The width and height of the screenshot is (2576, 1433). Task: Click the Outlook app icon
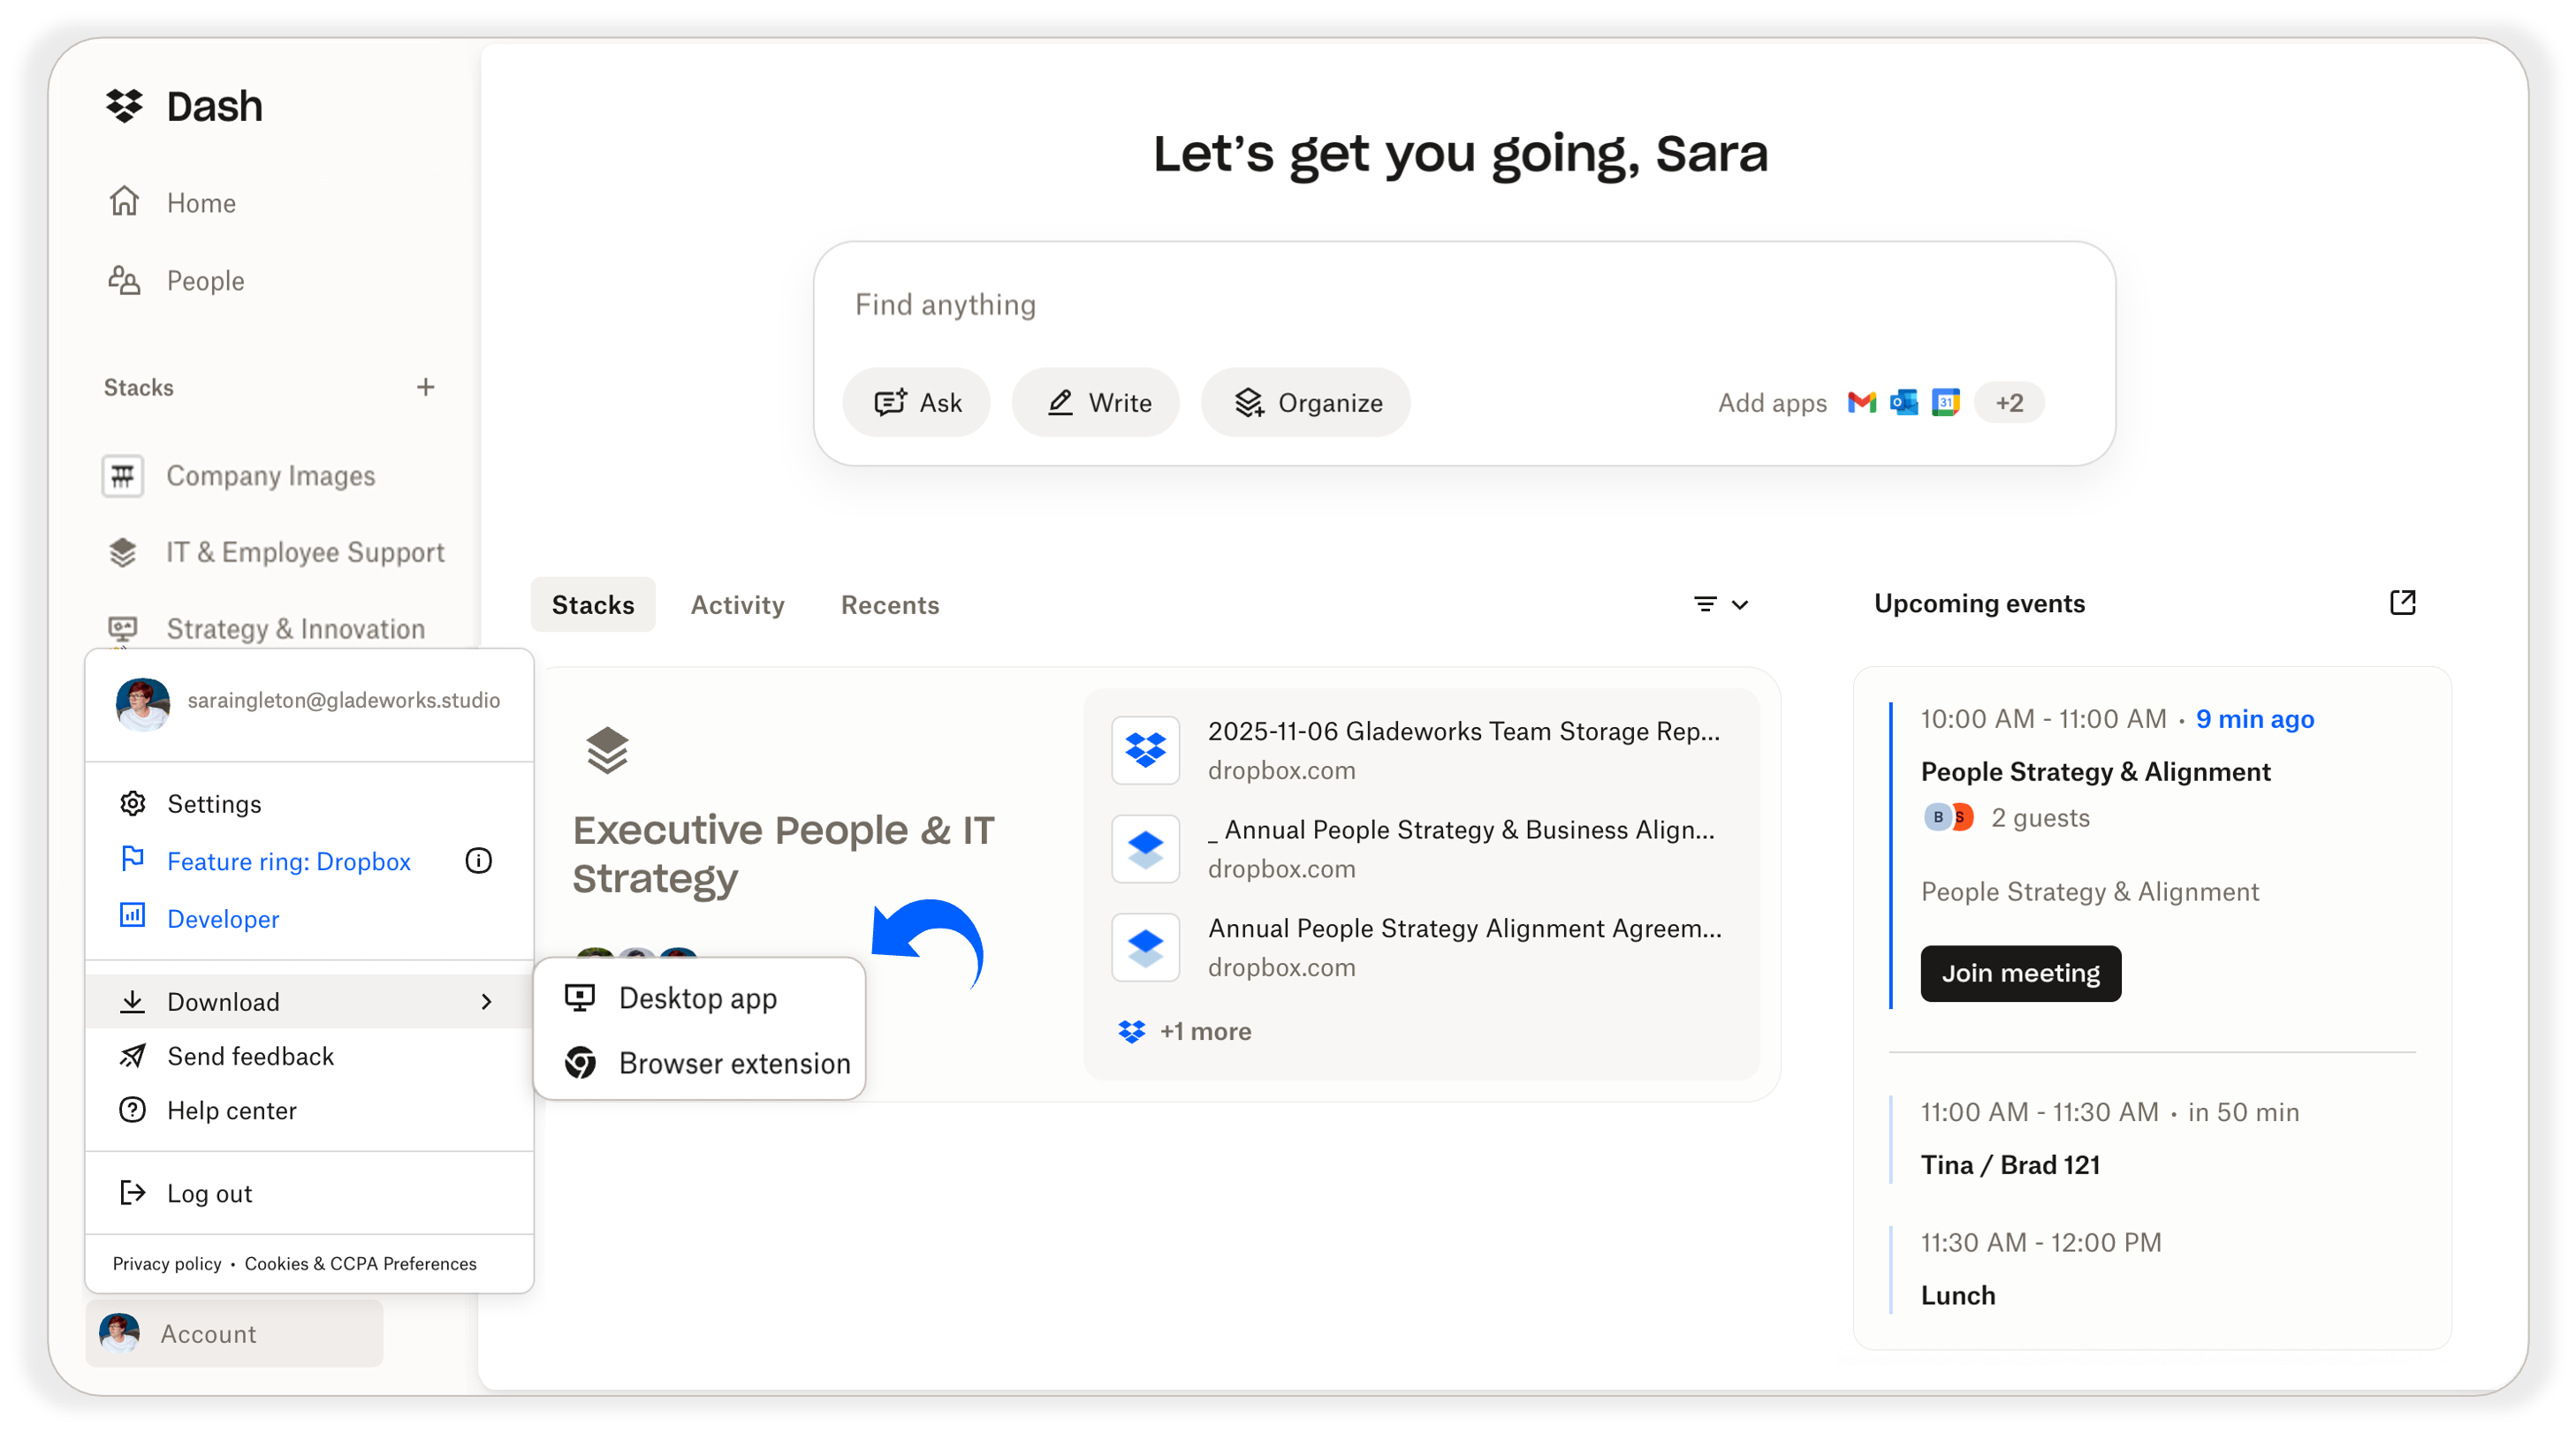pos(1903,403)
